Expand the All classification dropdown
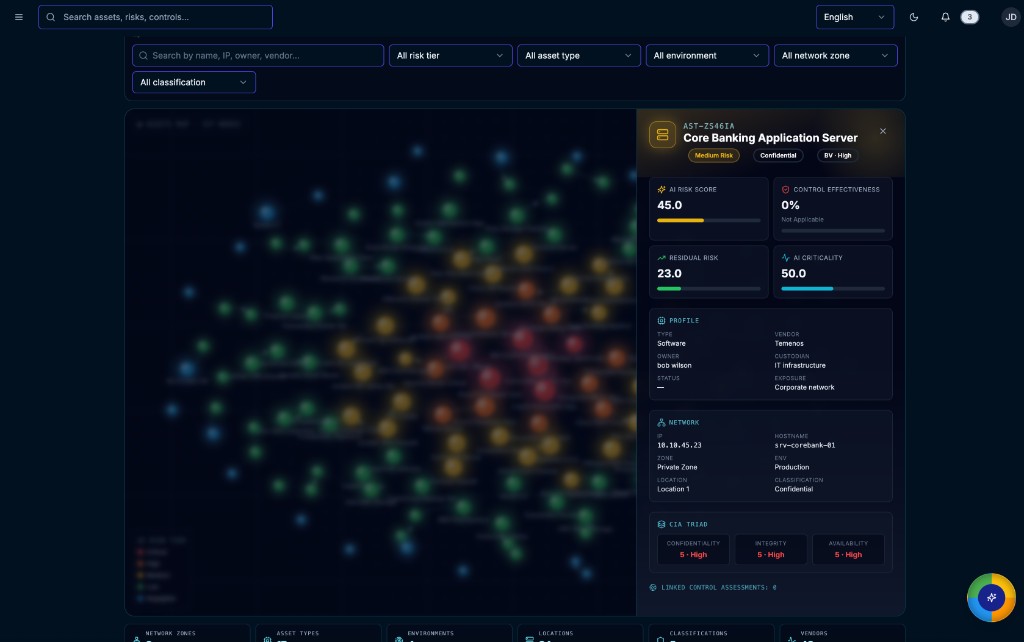Screen dimensions: 1024x642 (194, 82)
